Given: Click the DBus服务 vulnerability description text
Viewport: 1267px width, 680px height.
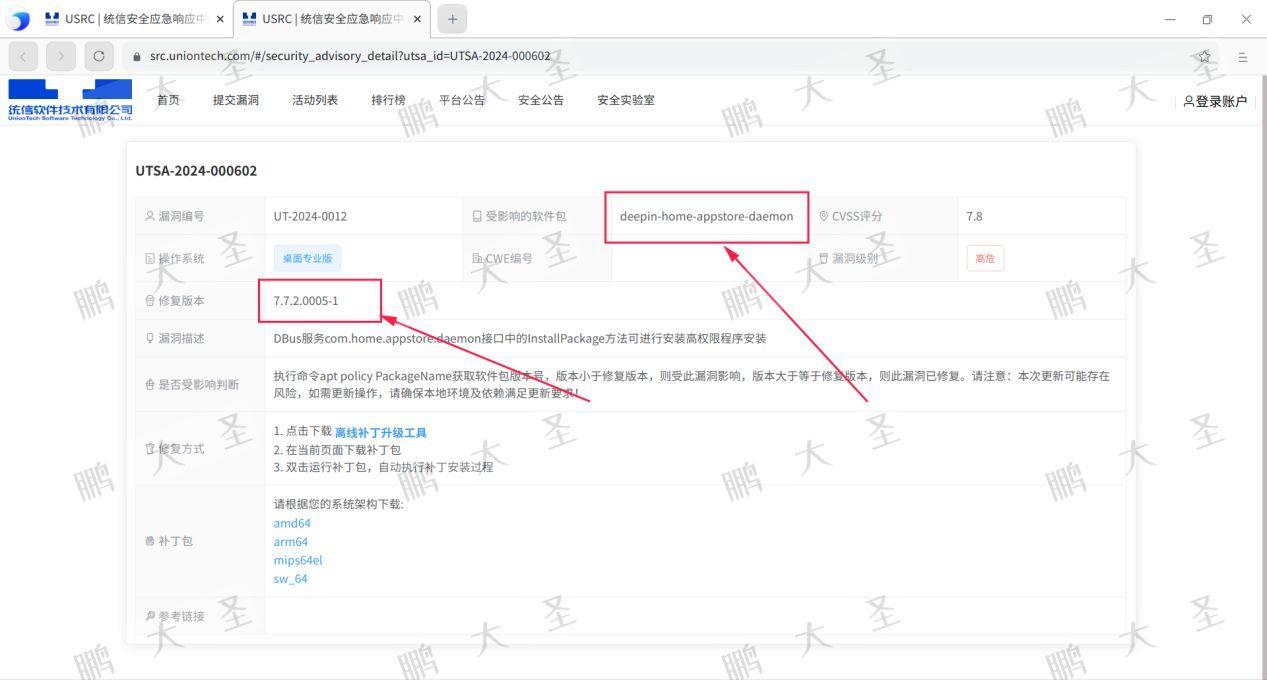Looking at the screenshot, I should (x=520, y=338).
